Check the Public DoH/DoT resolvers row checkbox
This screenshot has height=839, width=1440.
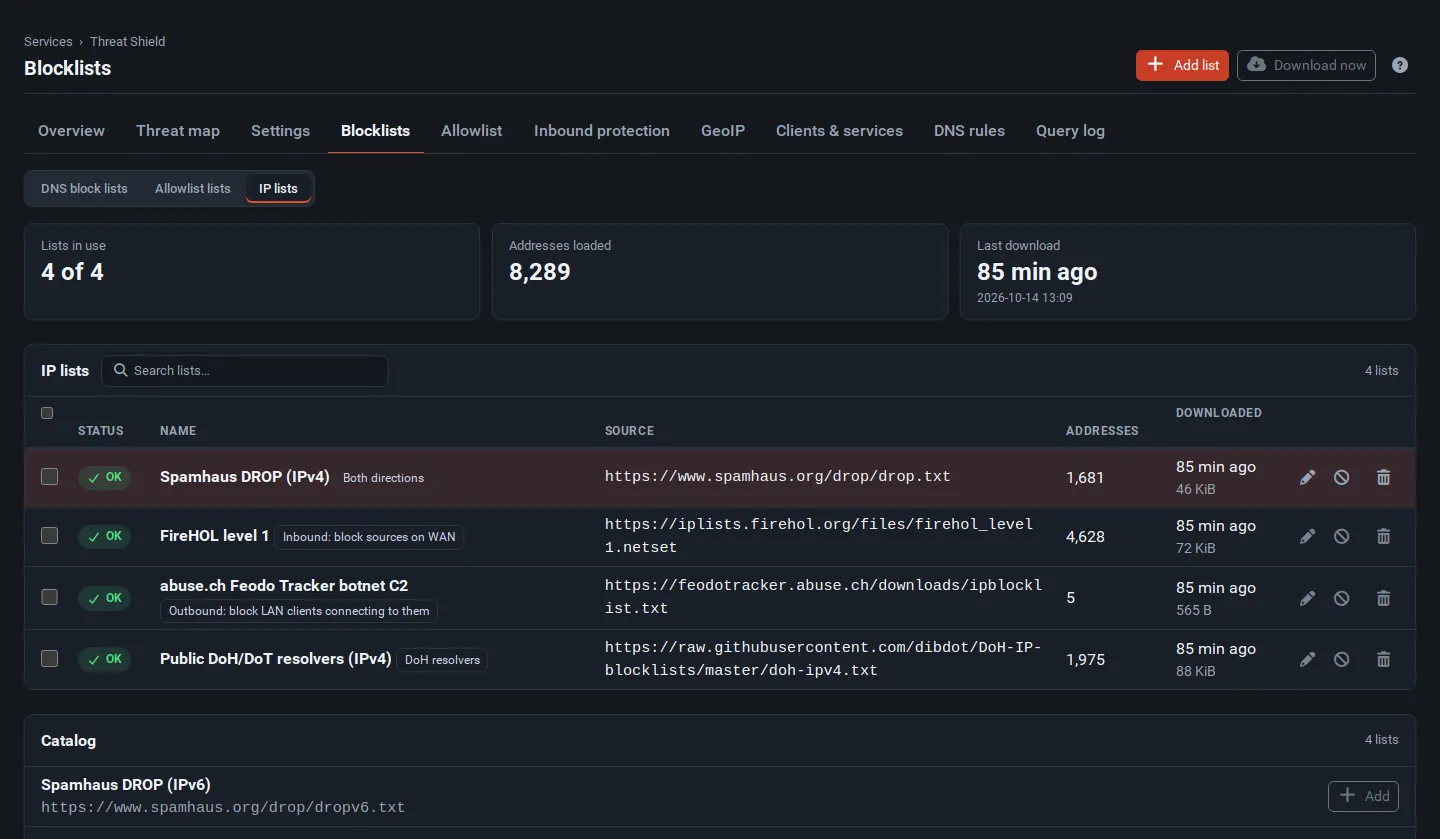coord(49,659)
